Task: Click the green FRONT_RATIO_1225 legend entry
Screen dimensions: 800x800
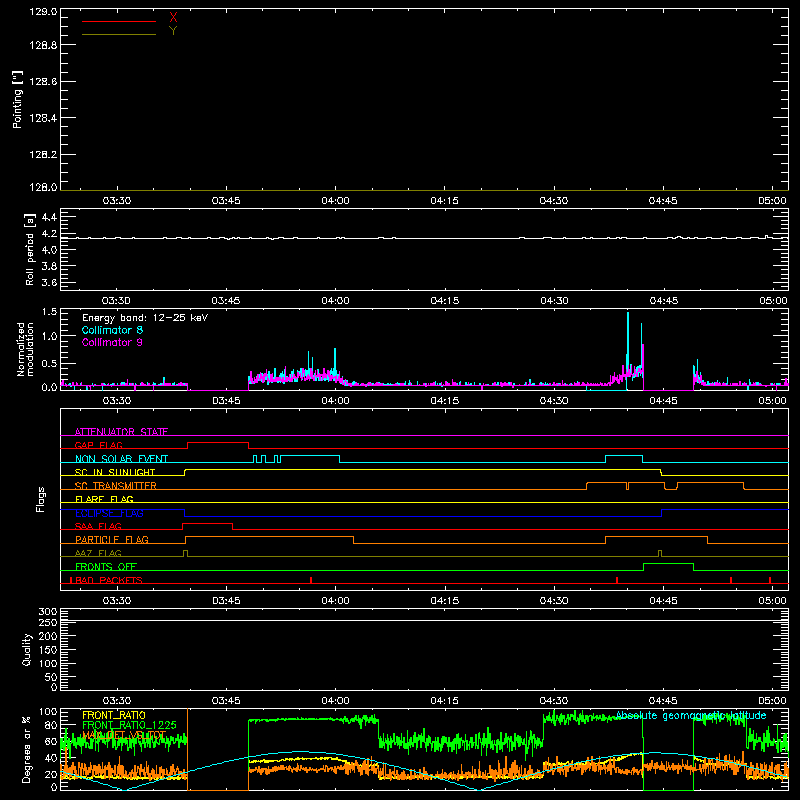Action: (x=129, y=725)
